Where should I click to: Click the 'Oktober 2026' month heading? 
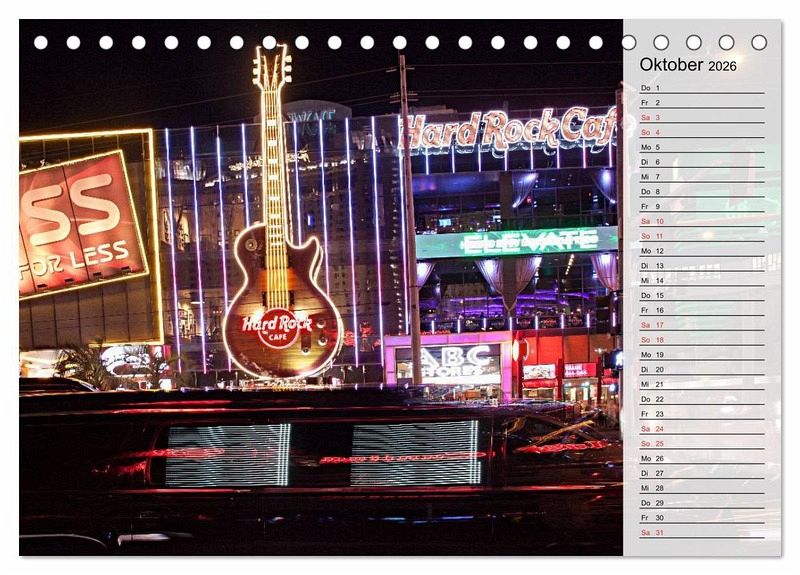tap(688, 65)
